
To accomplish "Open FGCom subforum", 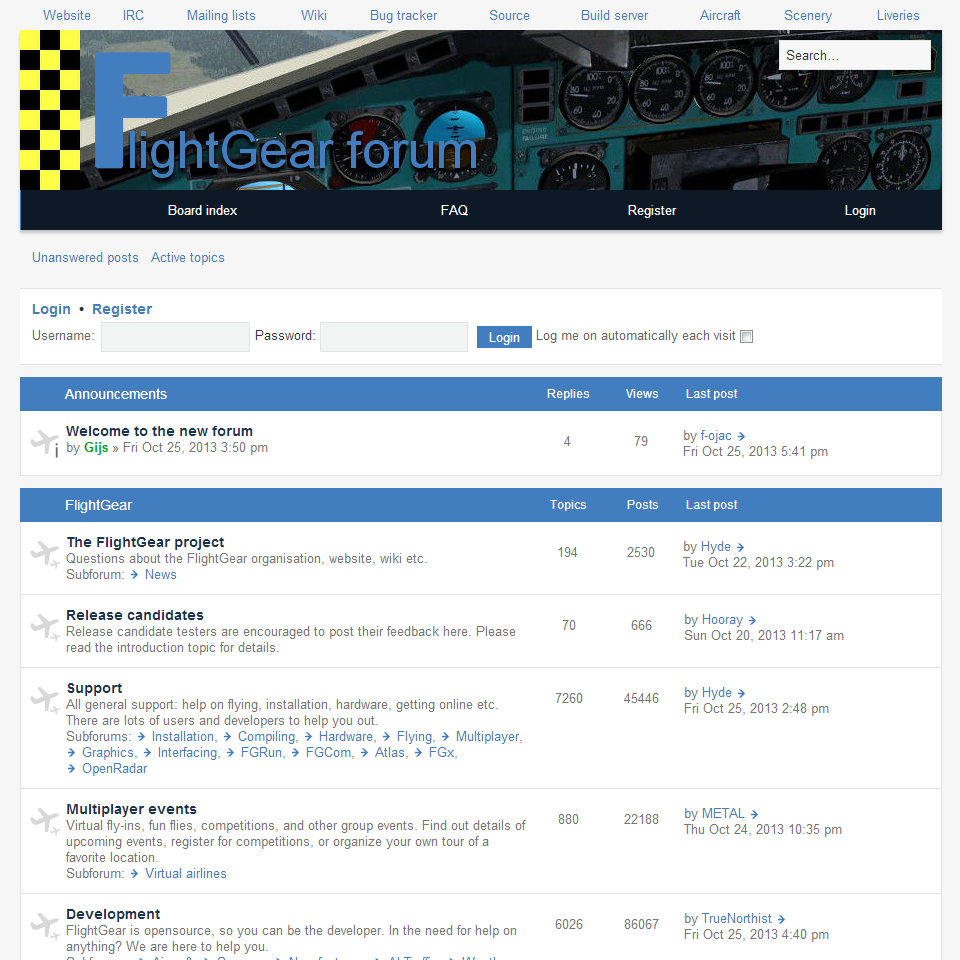I will coord(329,752).
